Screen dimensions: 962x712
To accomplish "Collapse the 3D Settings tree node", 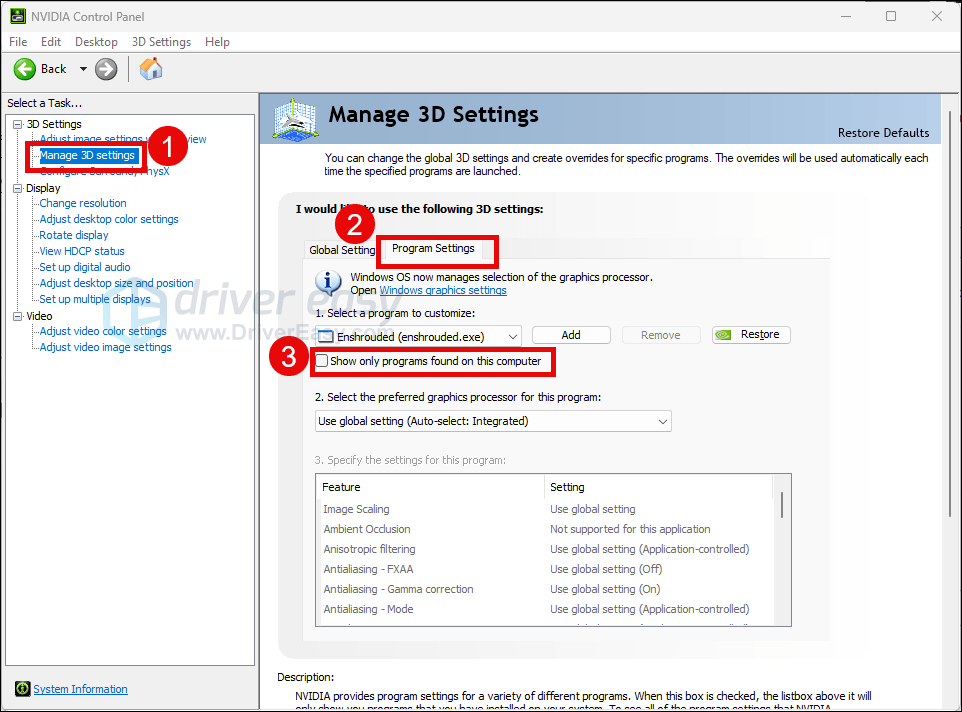I will (17, 124).
